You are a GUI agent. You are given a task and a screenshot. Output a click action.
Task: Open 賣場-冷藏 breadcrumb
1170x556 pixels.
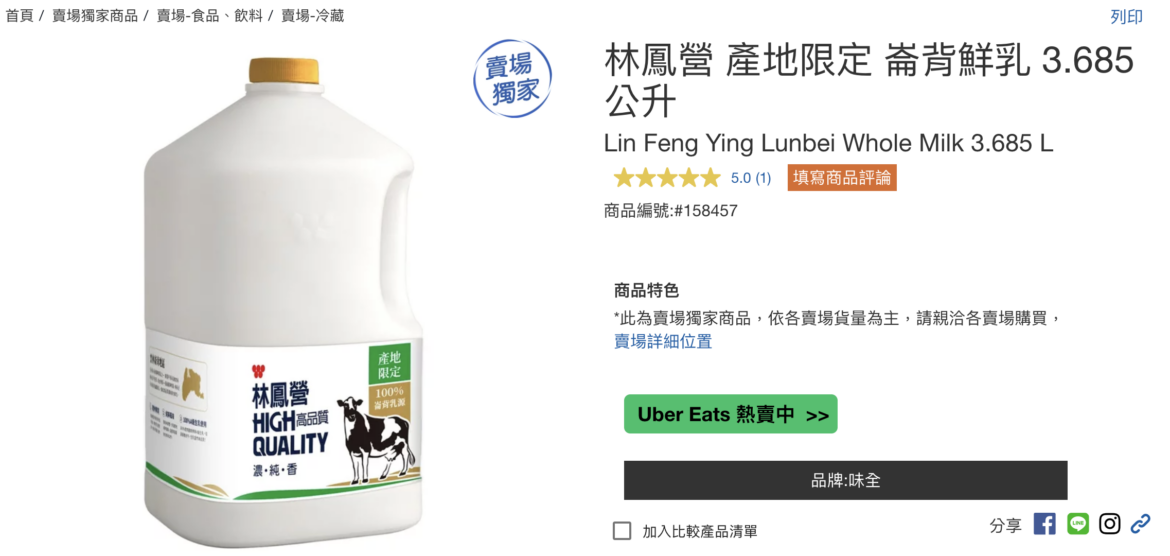point(313,16)
